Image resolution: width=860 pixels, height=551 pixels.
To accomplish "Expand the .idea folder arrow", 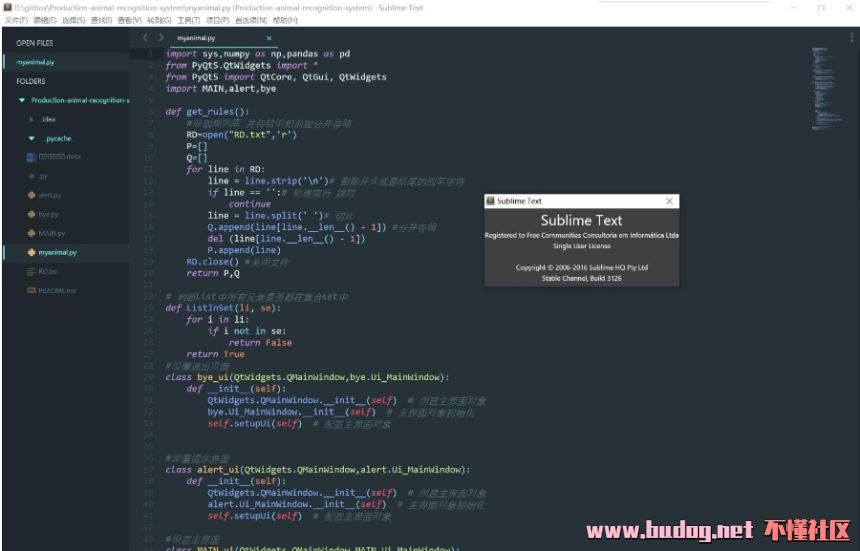I will [x=31, y=119].
